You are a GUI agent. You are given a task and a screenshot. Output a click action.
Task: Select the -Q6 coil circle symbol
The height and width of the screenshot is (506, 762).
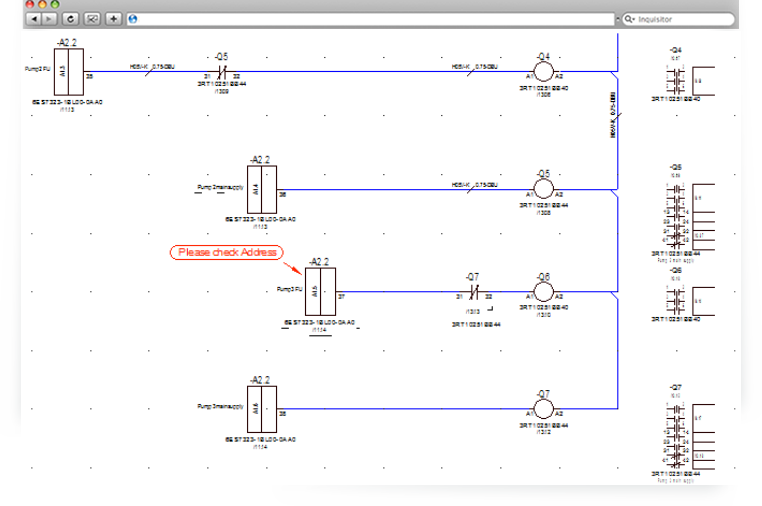tap(543, 292)
